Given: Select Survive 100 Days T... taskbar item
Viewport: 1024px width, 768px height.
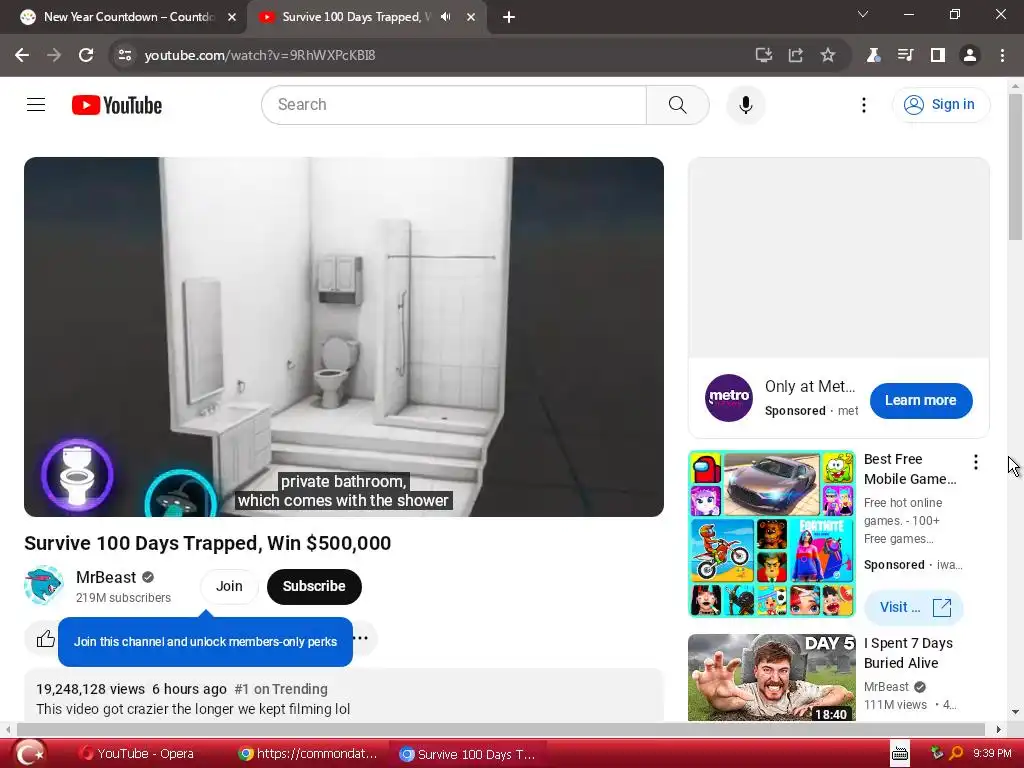Looking at the screenshot, I should (x=468, y=754).
